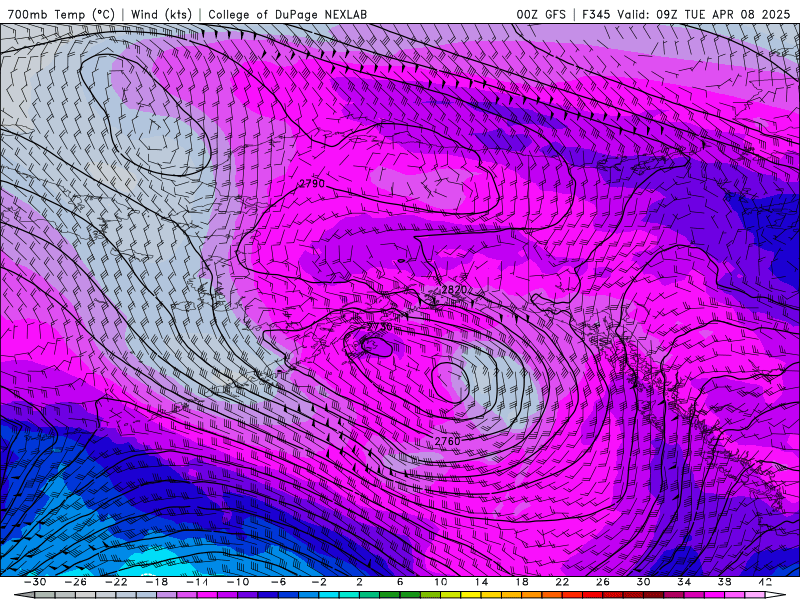Click the "Wind (kts)" header label
Image resolution: width=800 pixels, height=600 pixels.
pos(161,14)
